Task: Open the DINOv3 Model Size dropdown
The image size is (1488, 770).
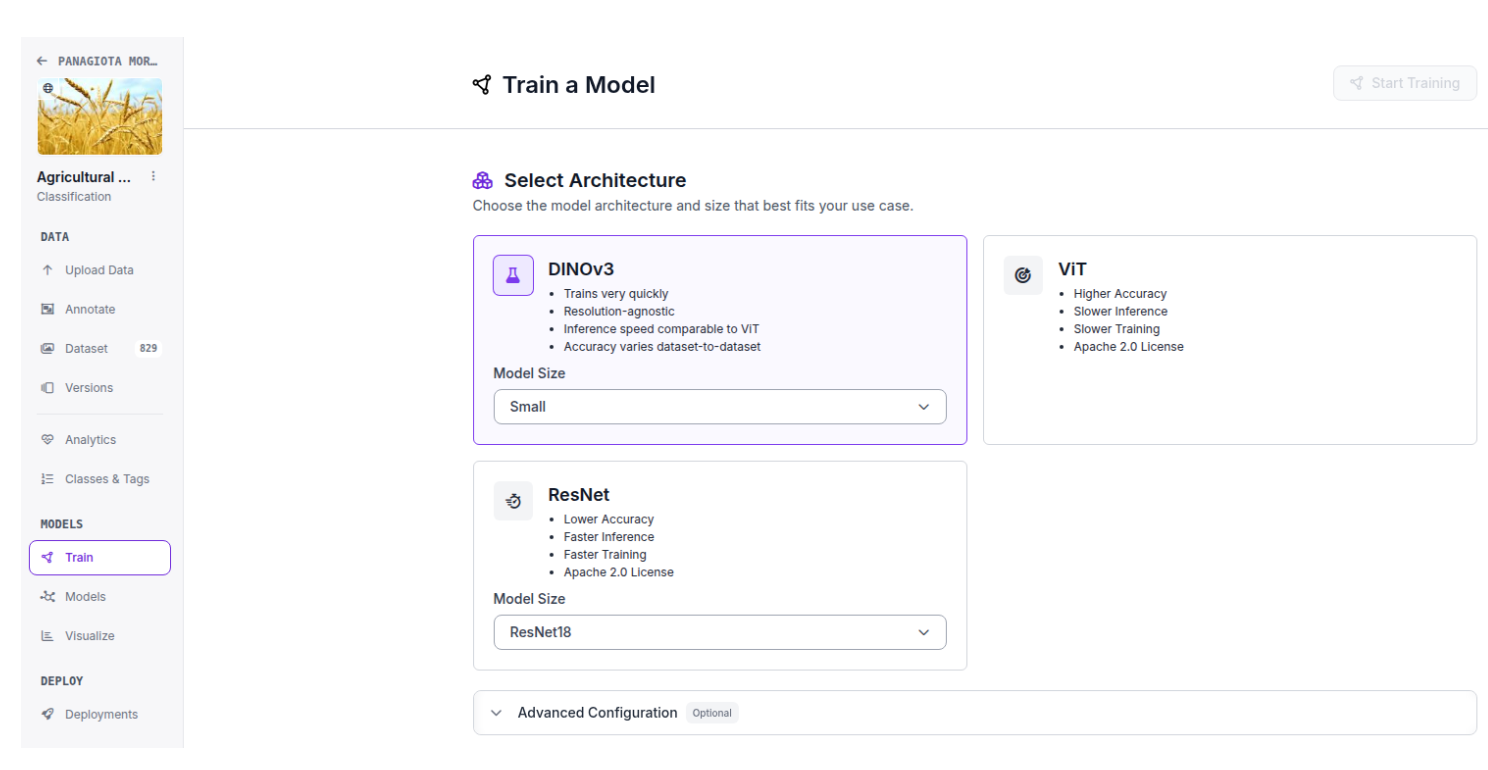Action: 720,407
